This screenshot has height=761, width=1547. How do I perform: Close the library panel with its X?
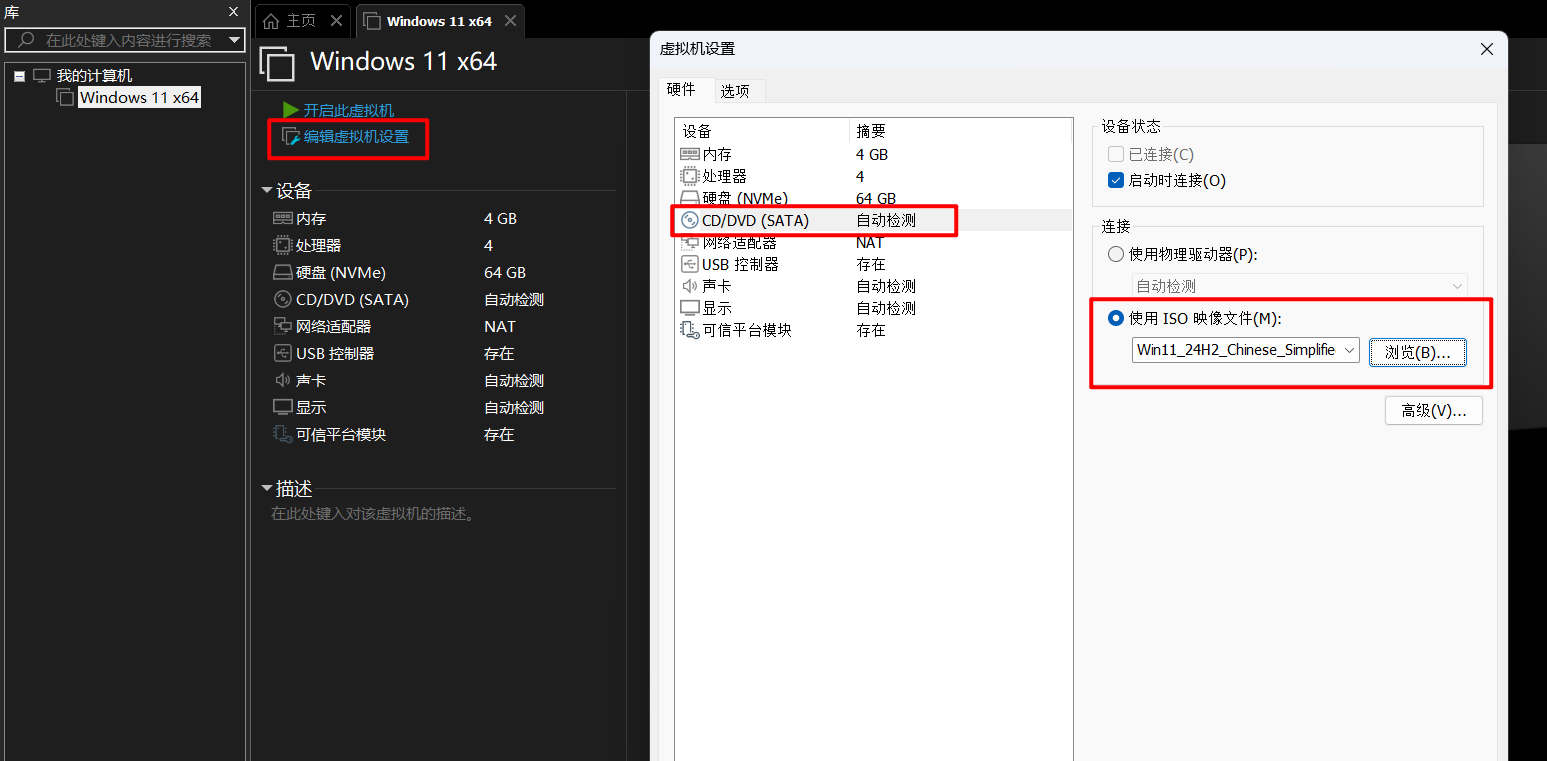point(233,12)
